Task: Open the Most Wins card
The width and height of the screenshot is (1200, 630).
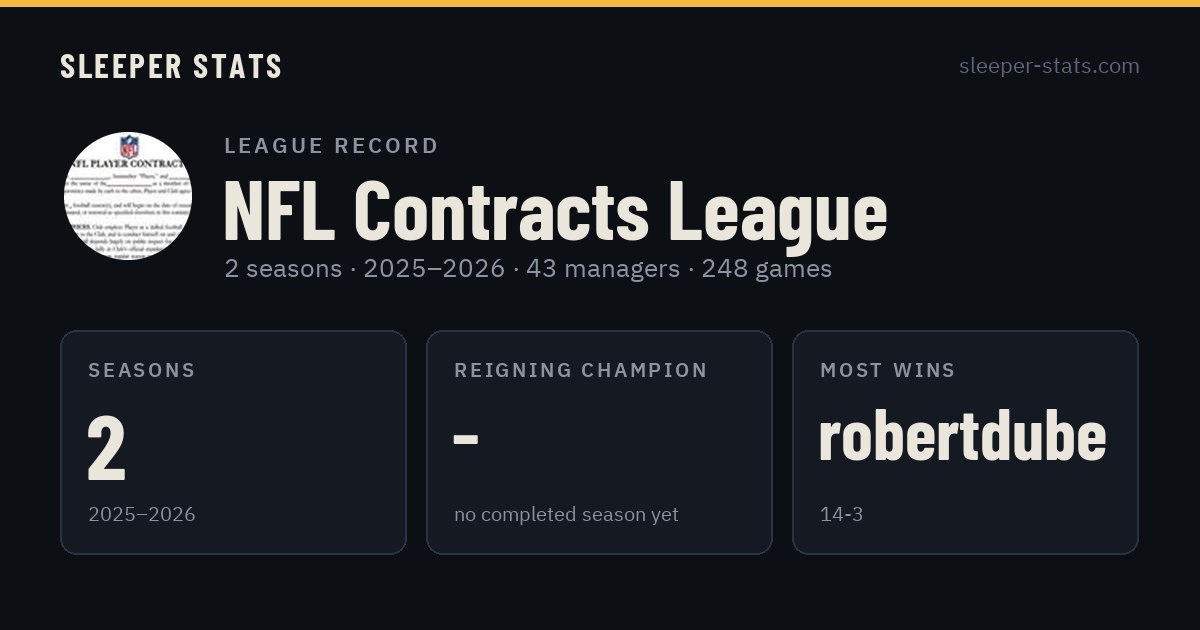Action: point(965,442)
